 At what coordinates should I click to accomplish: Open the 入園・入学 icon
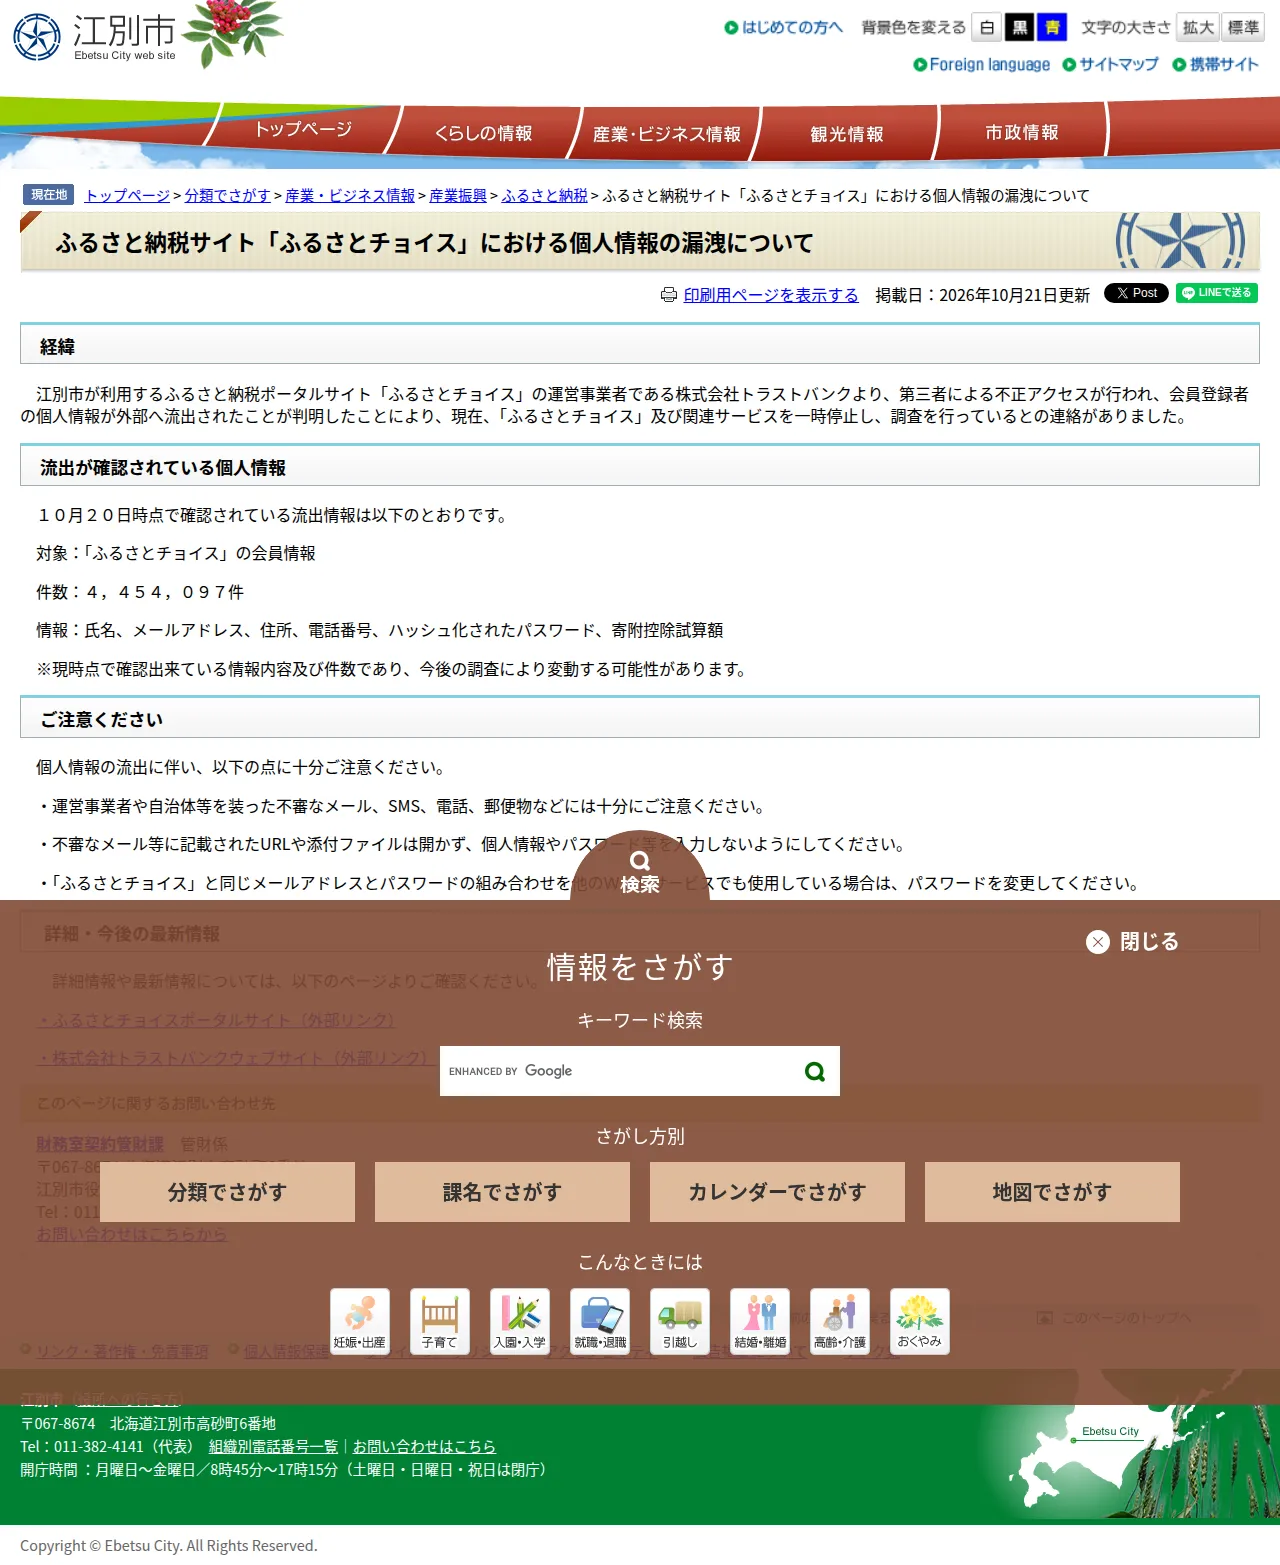click(520, 1321)
